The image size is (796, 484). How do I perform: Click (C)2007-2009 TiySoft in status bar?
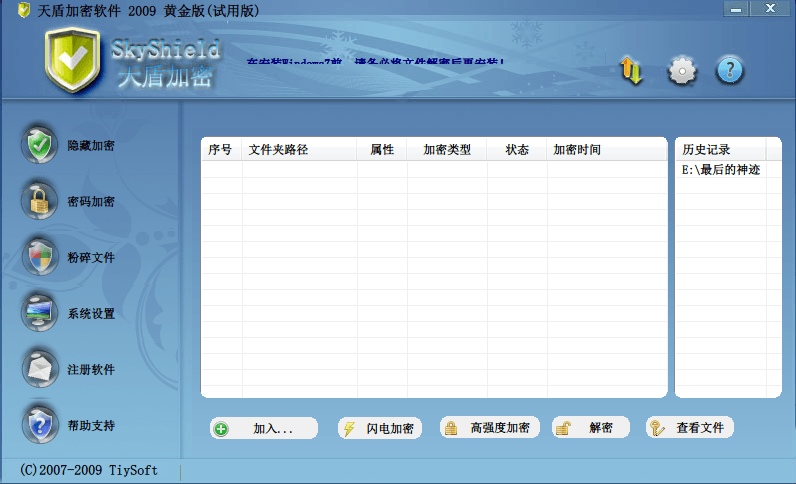(x=89, y=470)
